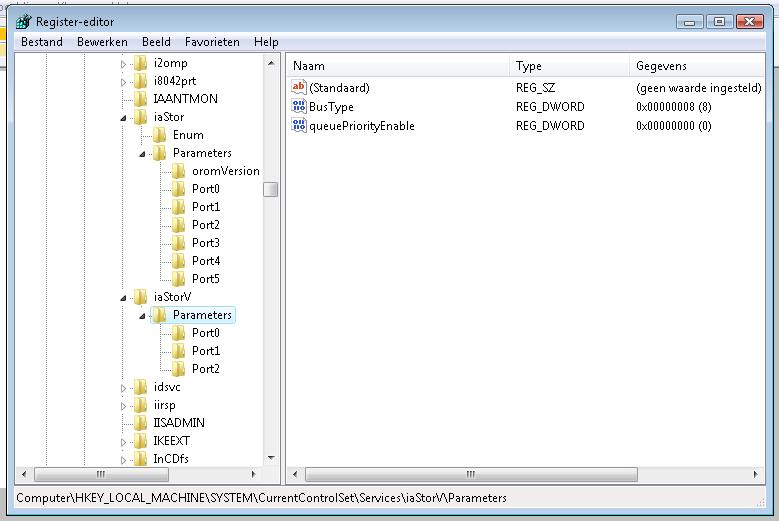This screenshot has height=521, width=779.
Task: Sort by the Naam column header
Action: 398,66
